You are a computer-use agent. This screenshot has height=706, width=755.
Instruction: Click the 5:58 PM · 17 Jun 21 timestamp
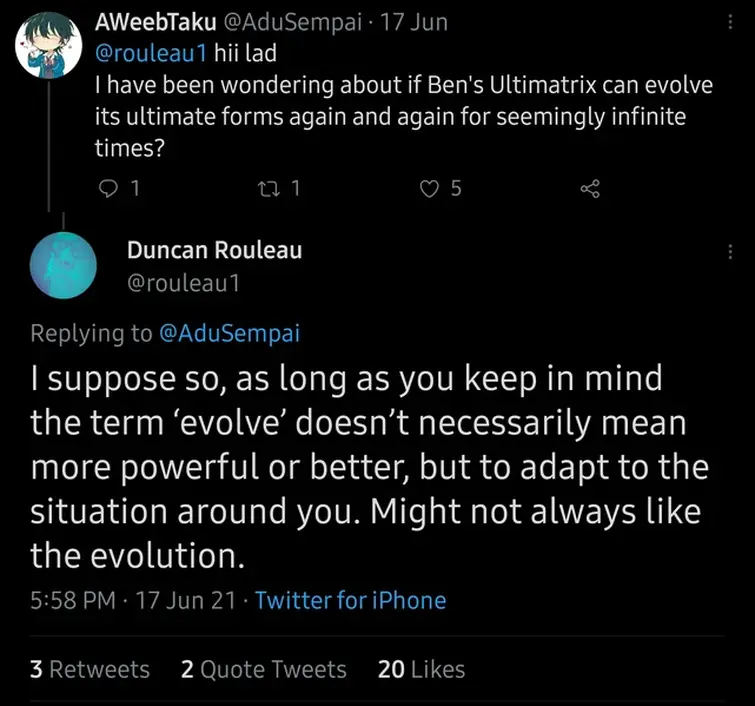tap(133, 600)
